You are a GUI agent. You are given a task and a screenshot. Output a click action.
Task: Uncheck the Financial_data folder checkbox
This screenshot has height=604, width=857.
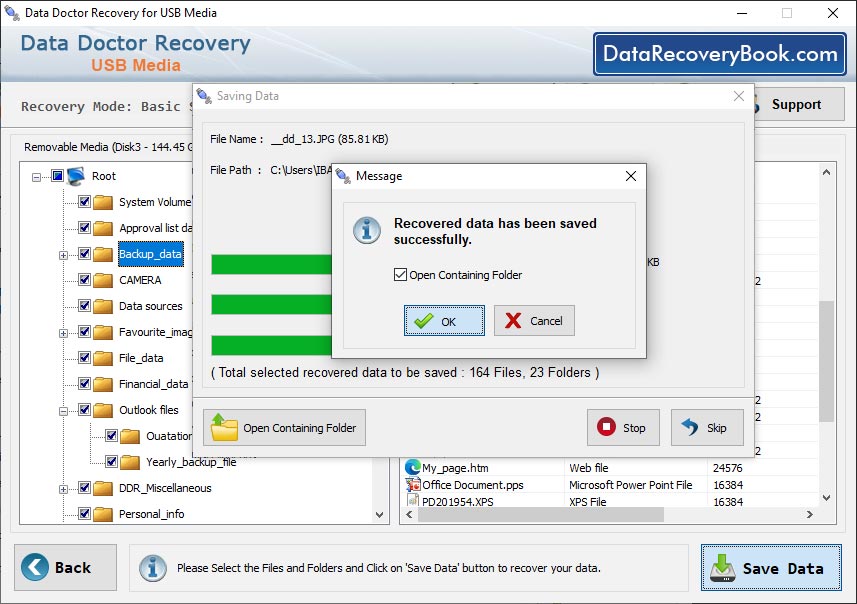point(84,385)
